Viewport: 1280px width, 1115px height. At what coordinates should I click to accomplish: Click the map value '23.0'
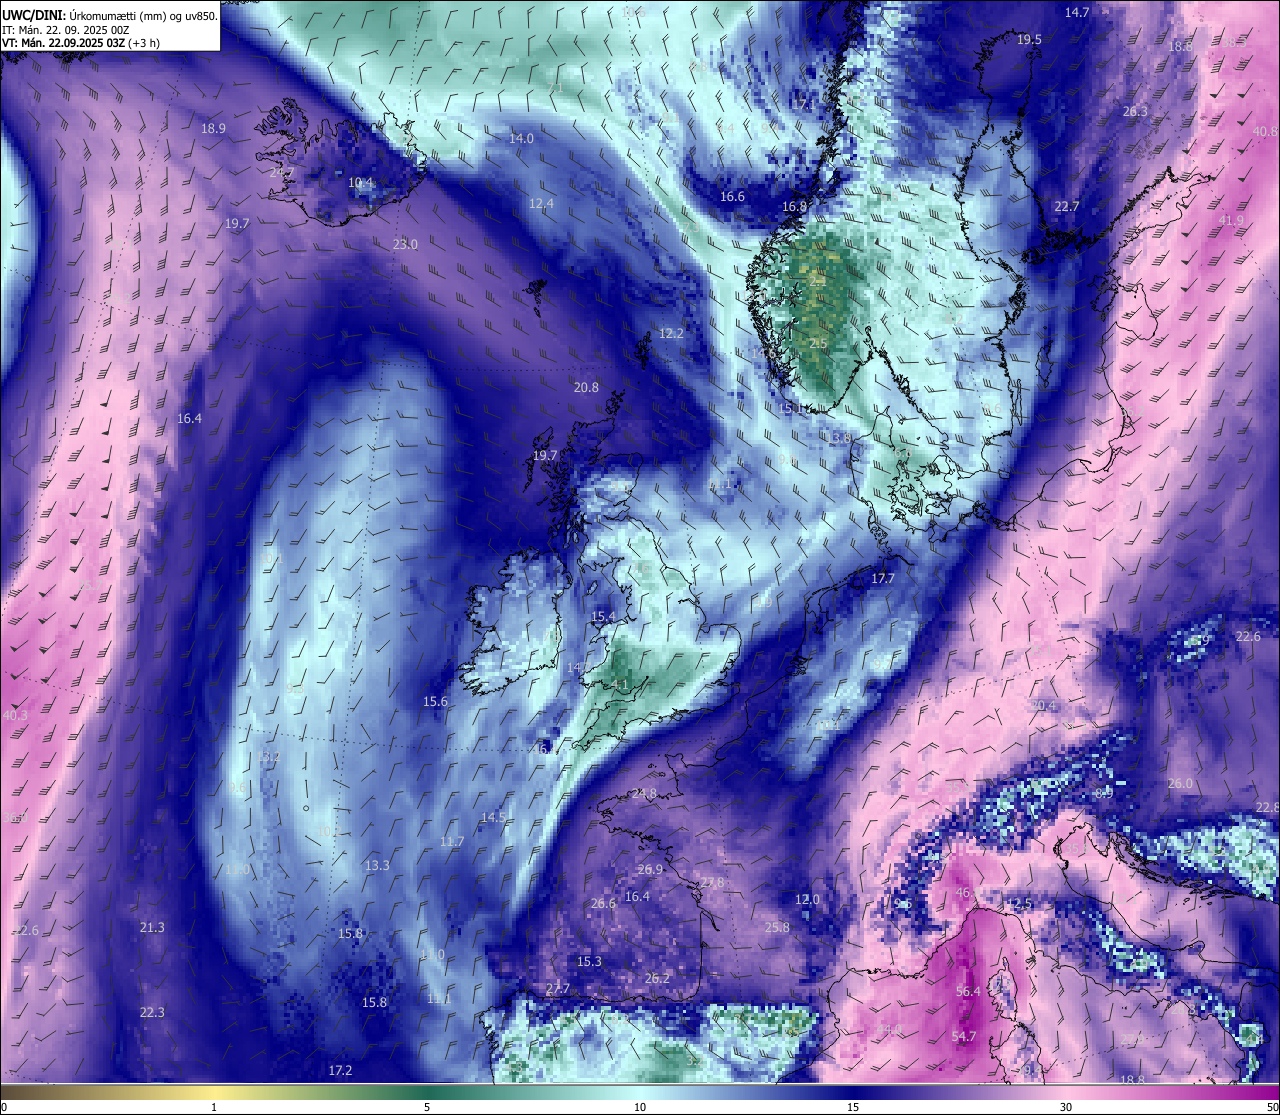[x=405, y=244]
